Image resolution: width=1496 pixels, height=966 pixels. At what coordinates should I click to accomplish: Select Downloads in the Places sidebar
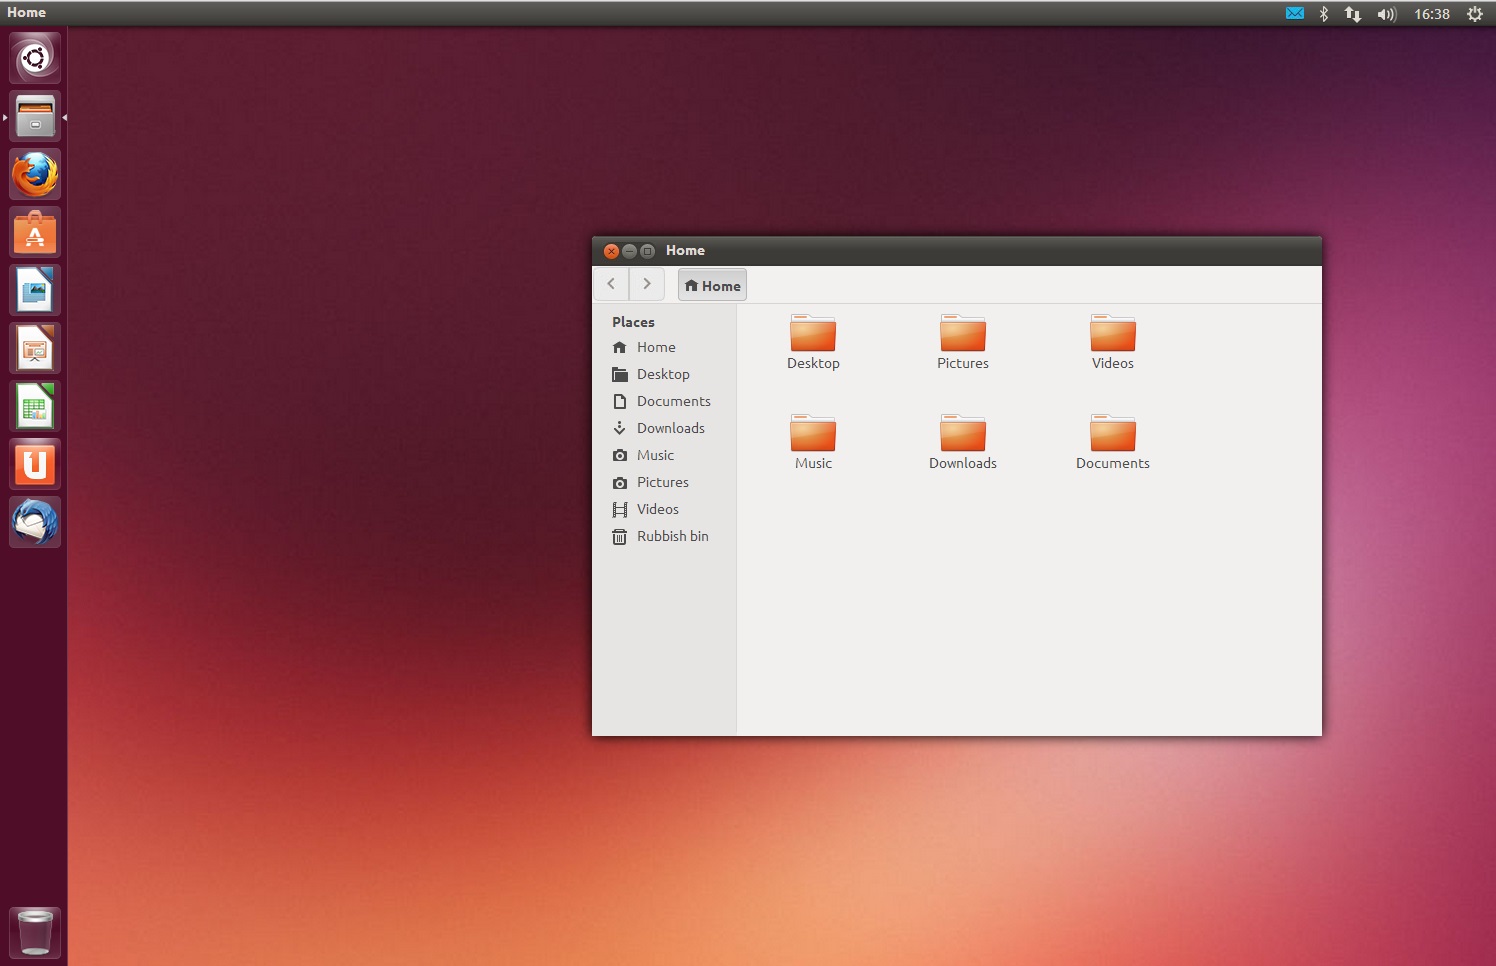[x=670, y=428]
